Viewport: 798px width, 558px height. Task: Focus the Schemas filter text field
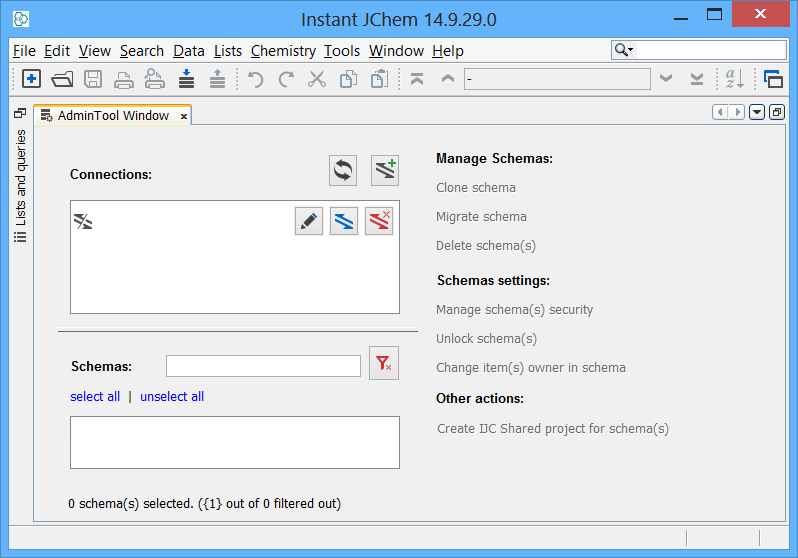pos(264,366)
